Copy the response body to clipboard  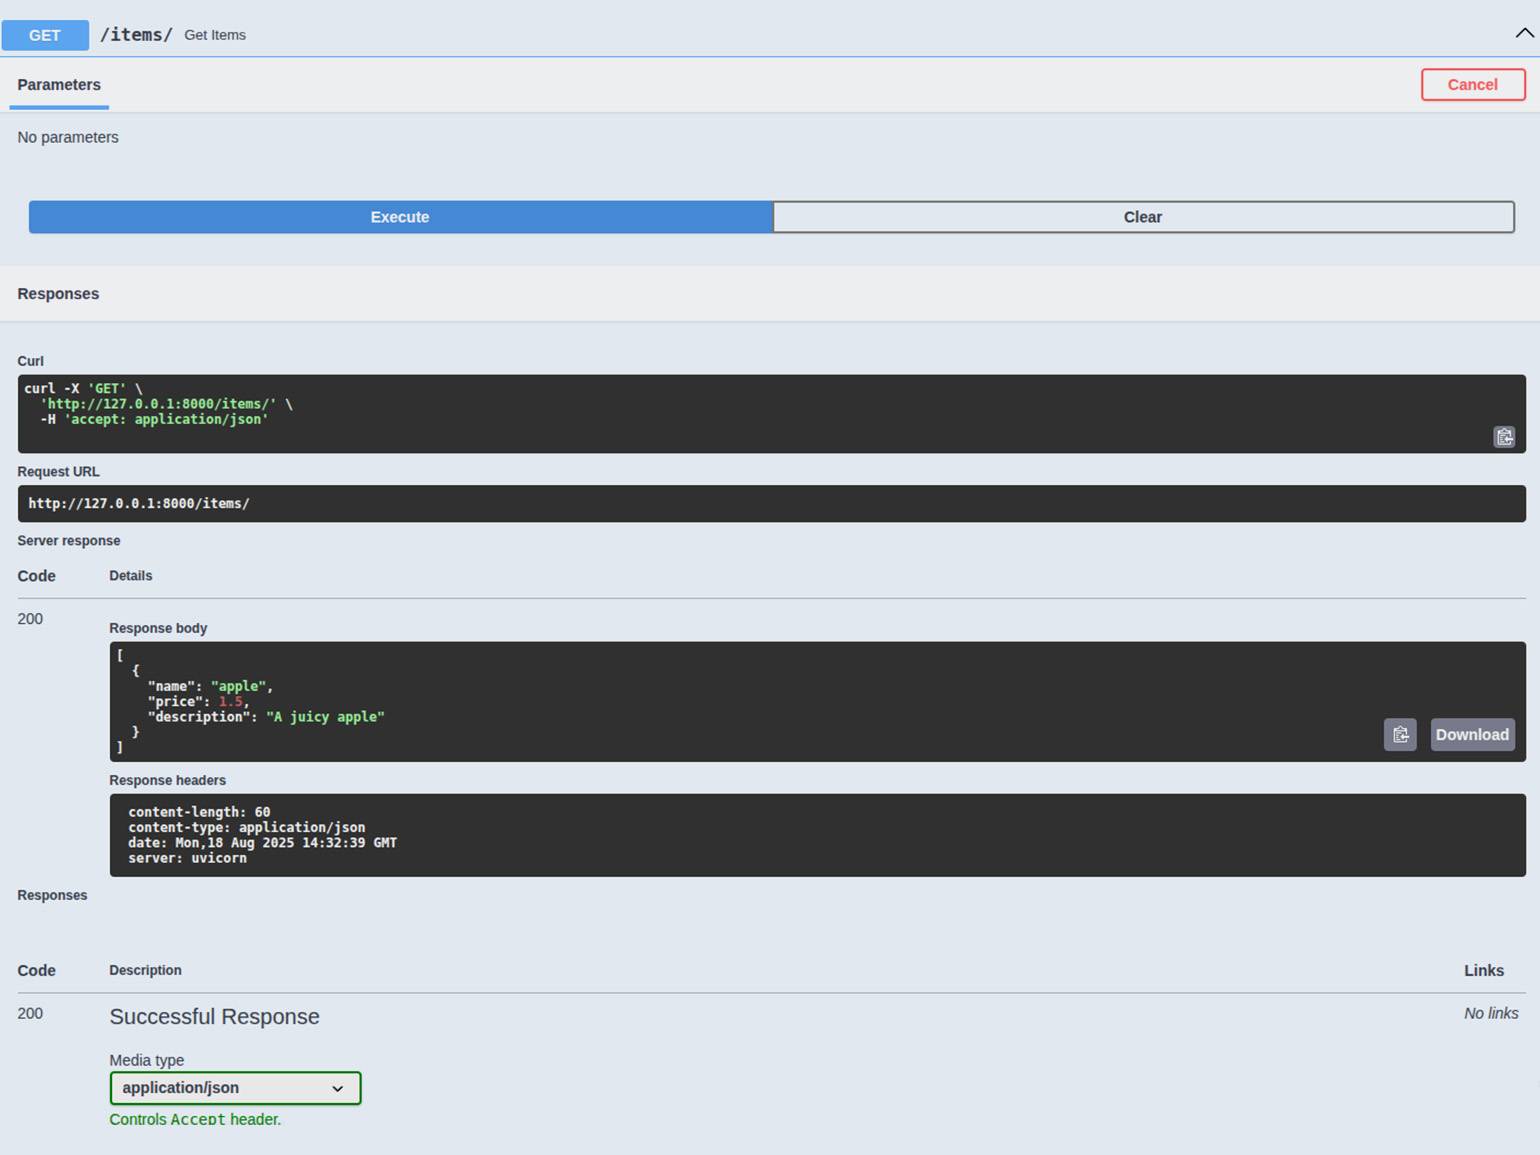tap(1399, 734)
